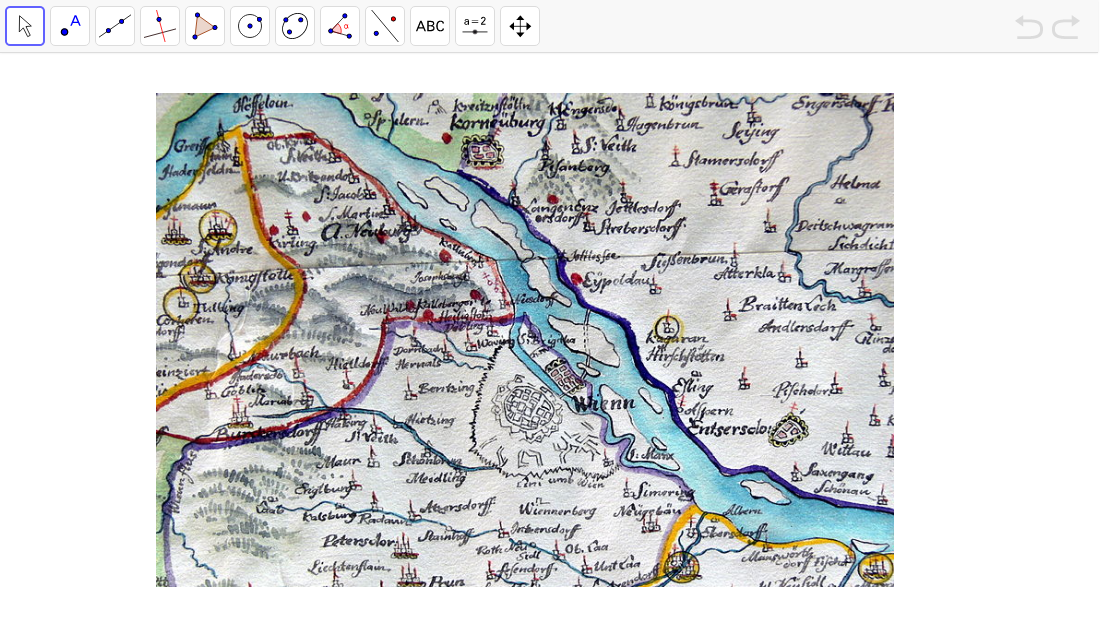Activate the Polygon tool
This screenshot has height=640, width=1100.
coord(205,26)
